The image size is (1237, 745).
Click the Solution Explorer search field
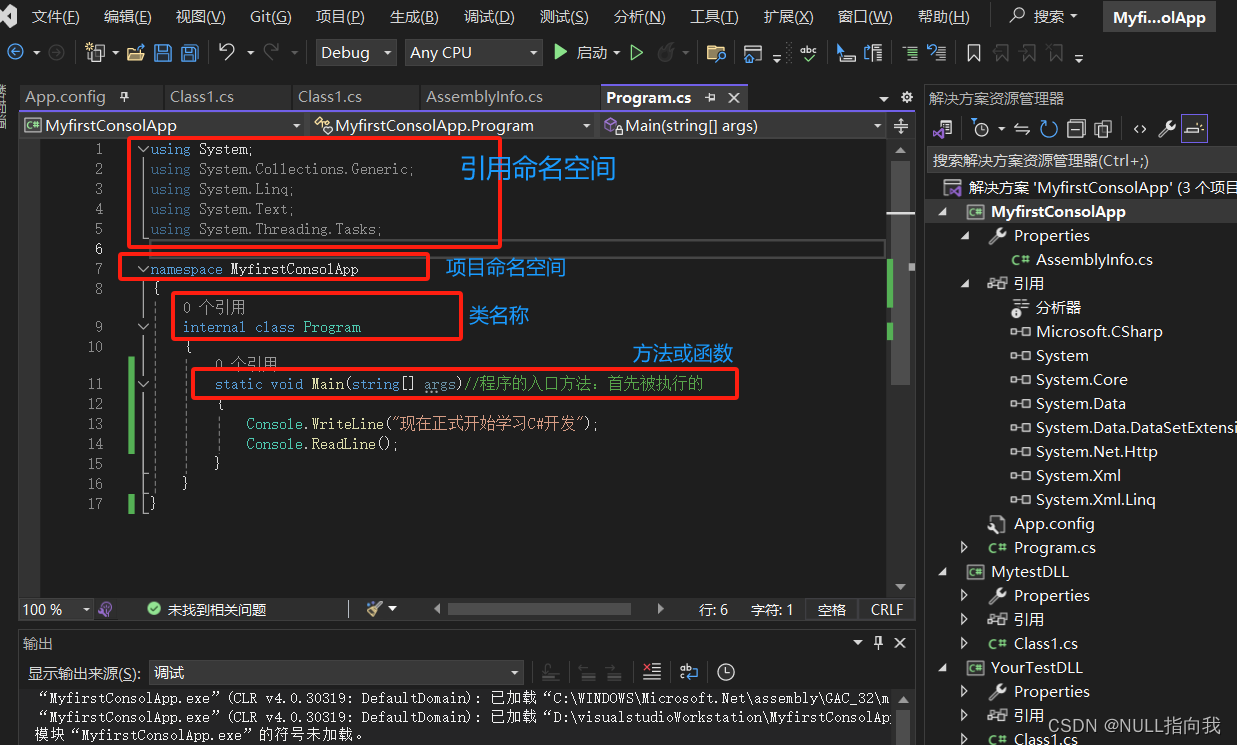(x=1081, y=160)
